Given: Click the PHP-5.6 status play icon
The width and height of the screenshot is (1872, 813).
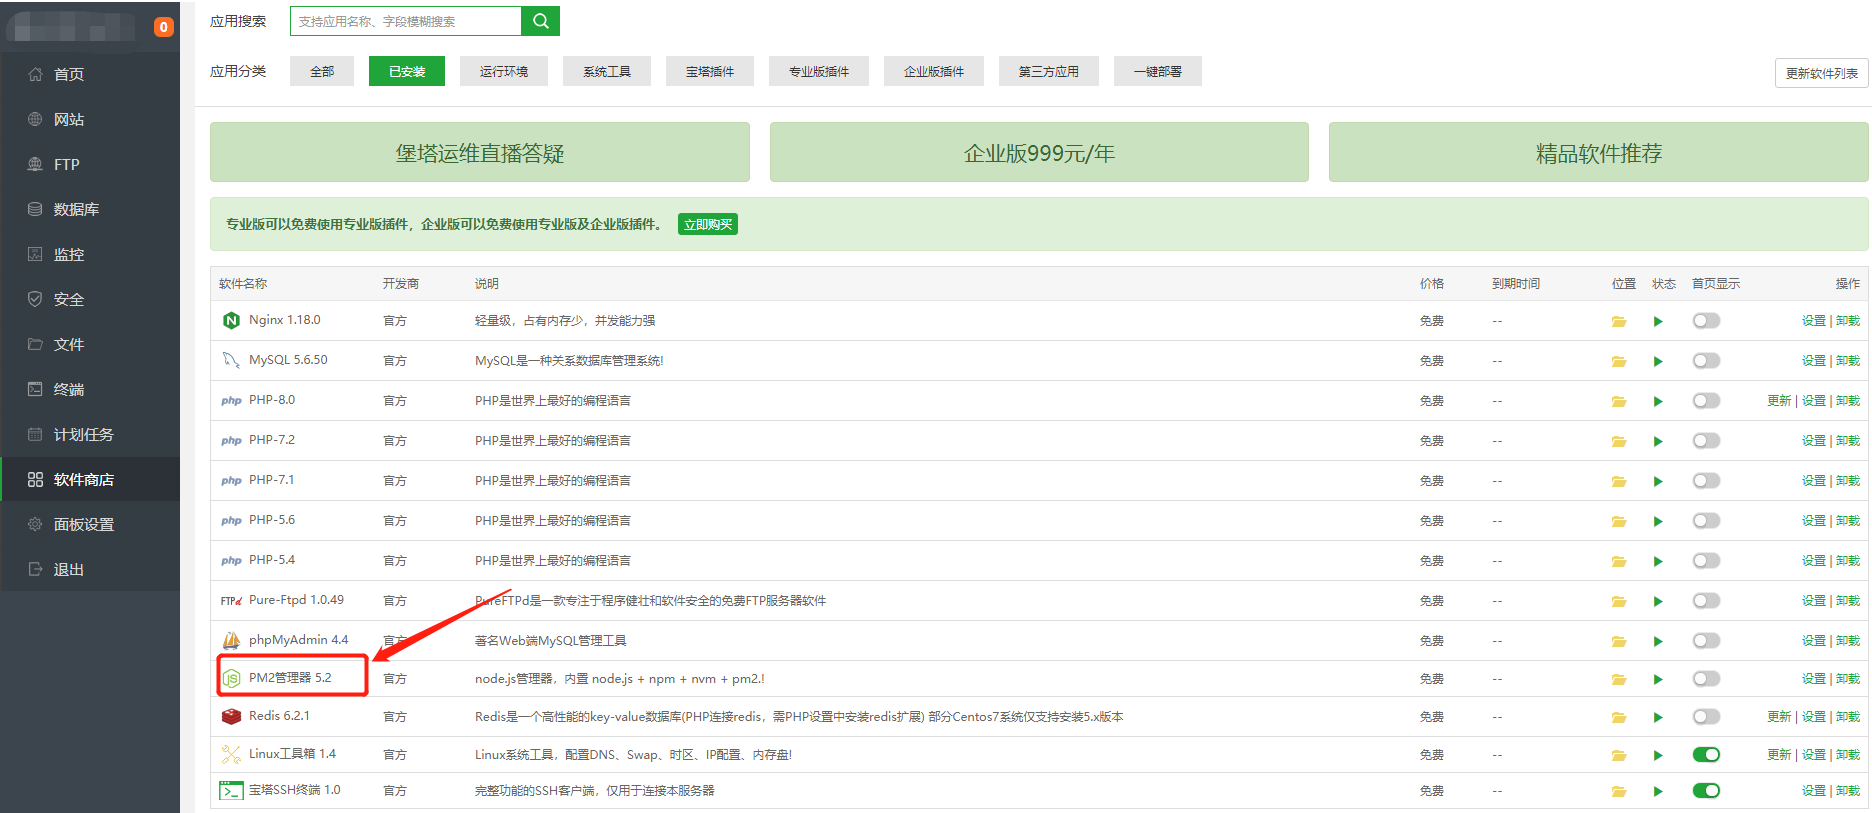Looking at the screenshot, I should (1658, 521).
